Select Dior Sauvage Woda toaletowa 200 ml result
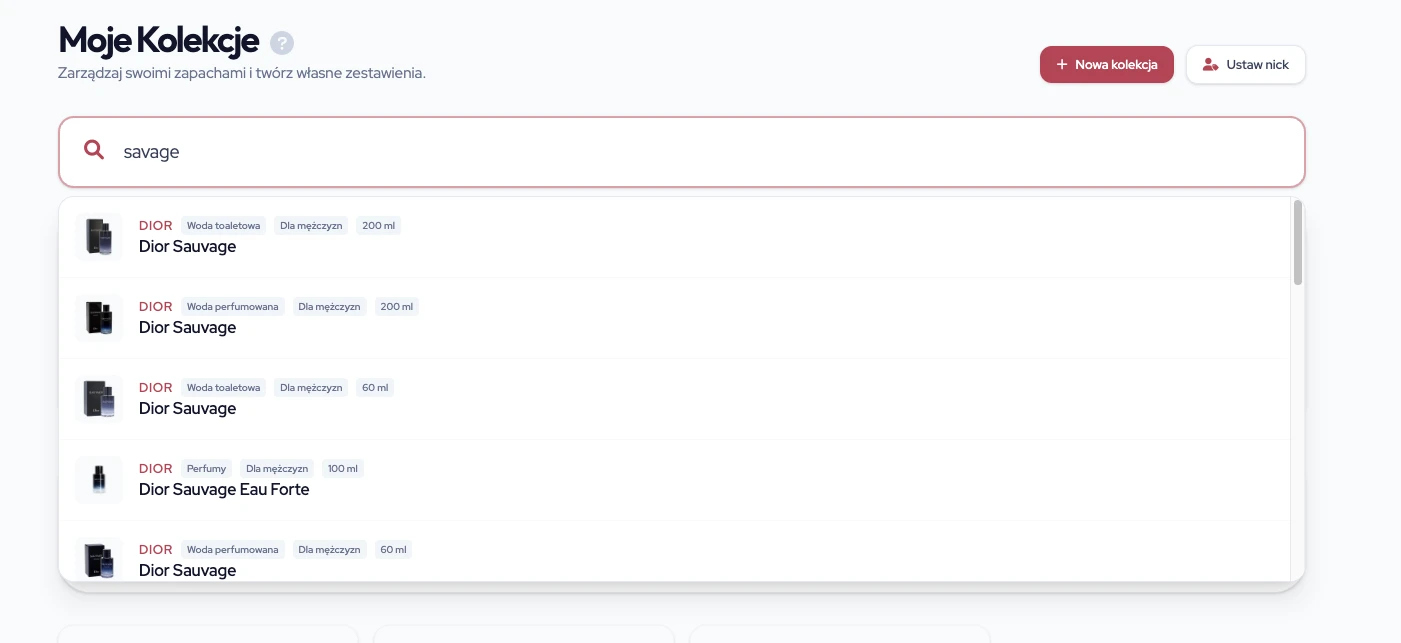Image resolution: width=1401 pixels, height=643 pixels. click(188, 247)
